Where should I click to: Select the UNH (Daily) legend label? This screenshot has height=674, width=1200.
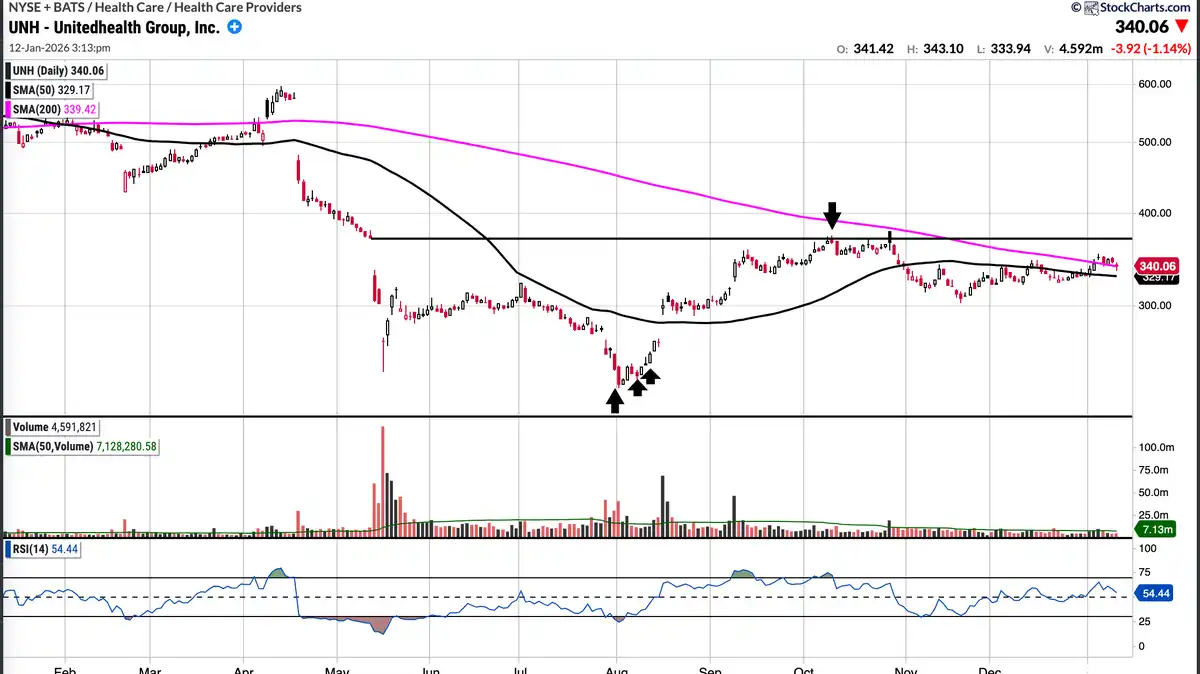coord(58,71)
